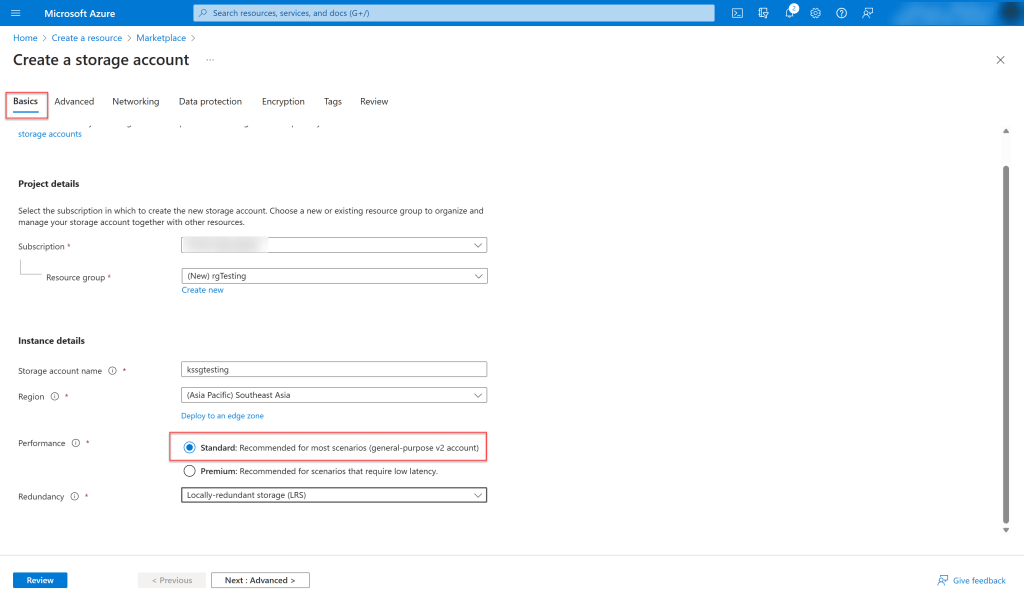Click the vertical scrollbar on the form
Viewport: 1024px width, 605px height.
[x=1005, y=340]
